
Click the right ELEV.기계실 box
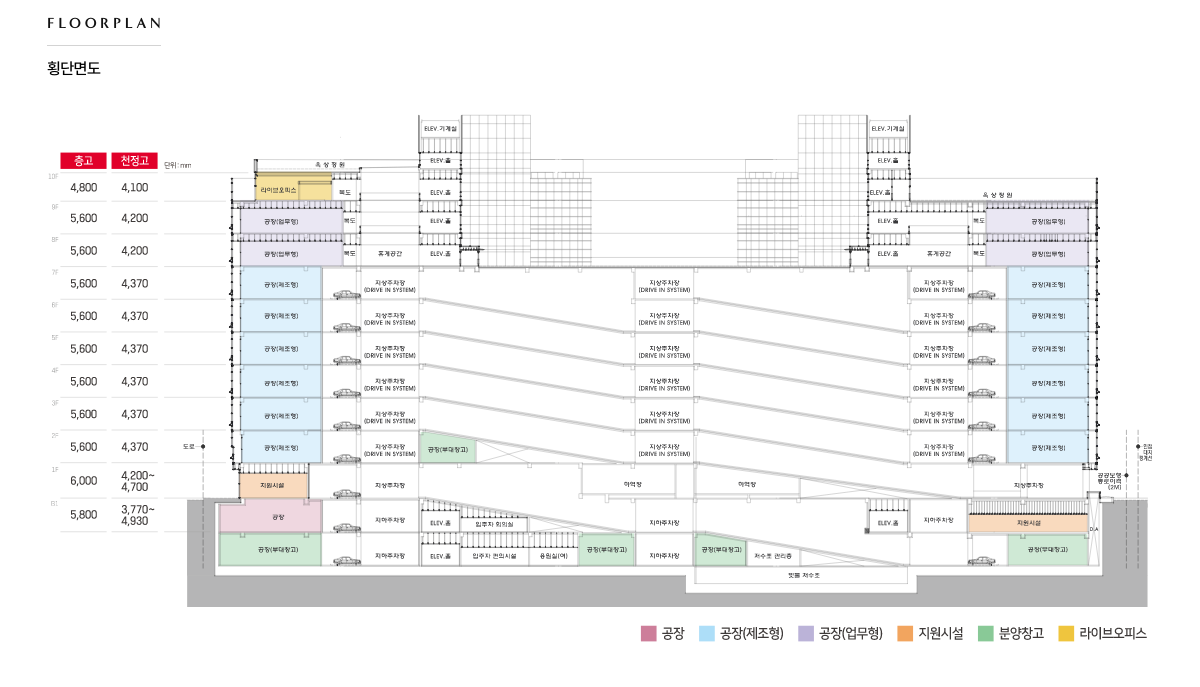[888, 129]
